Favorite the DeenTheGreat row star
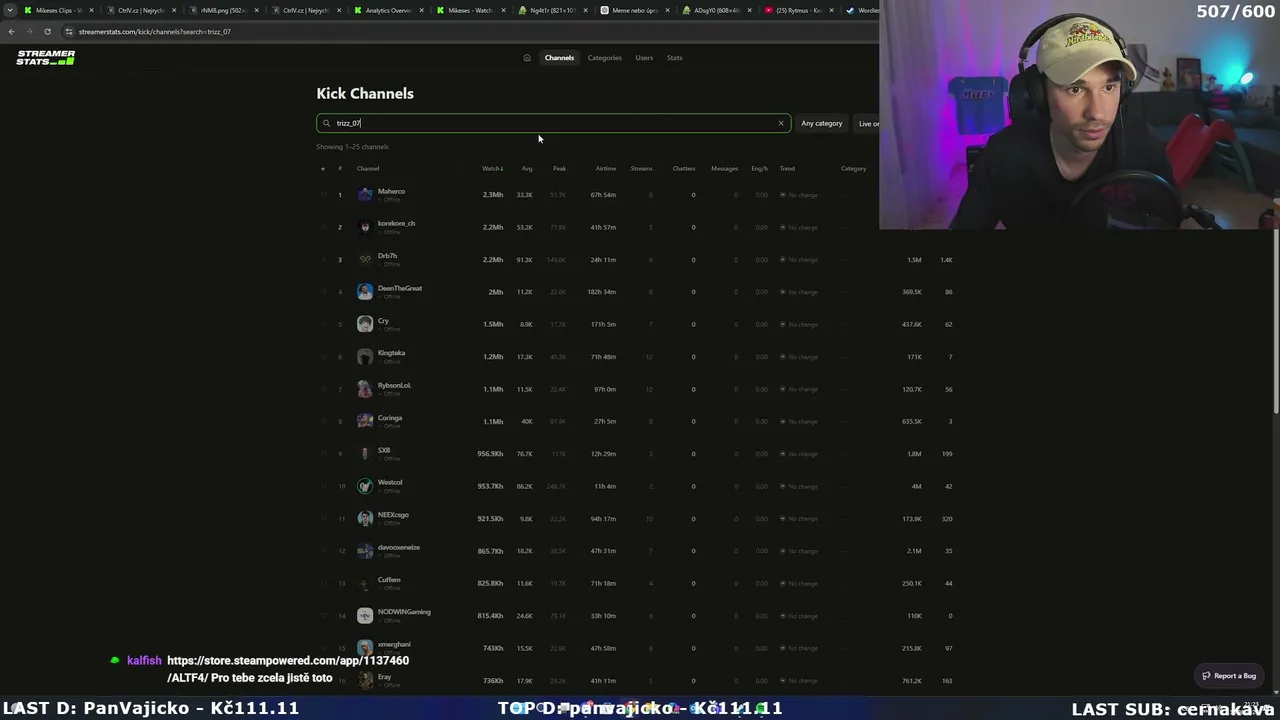This screenshot has height=720, width=1280. tap(323, 292)
